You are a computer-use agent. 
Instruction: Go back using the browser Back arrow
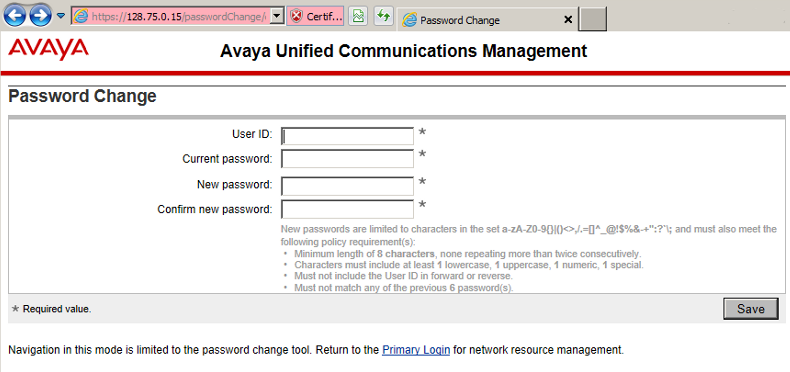[x=15, y=16]
